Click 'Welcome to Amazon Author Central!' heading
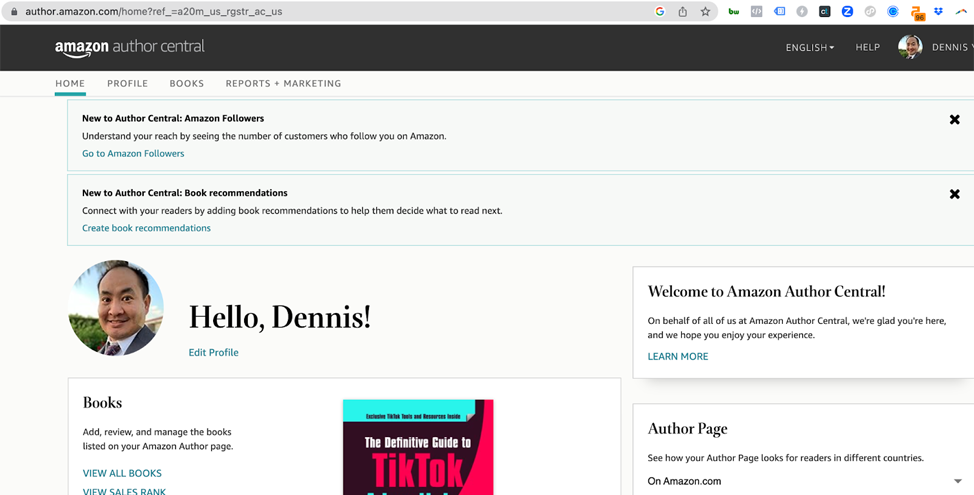974x495 pixels. click(767, 291)
